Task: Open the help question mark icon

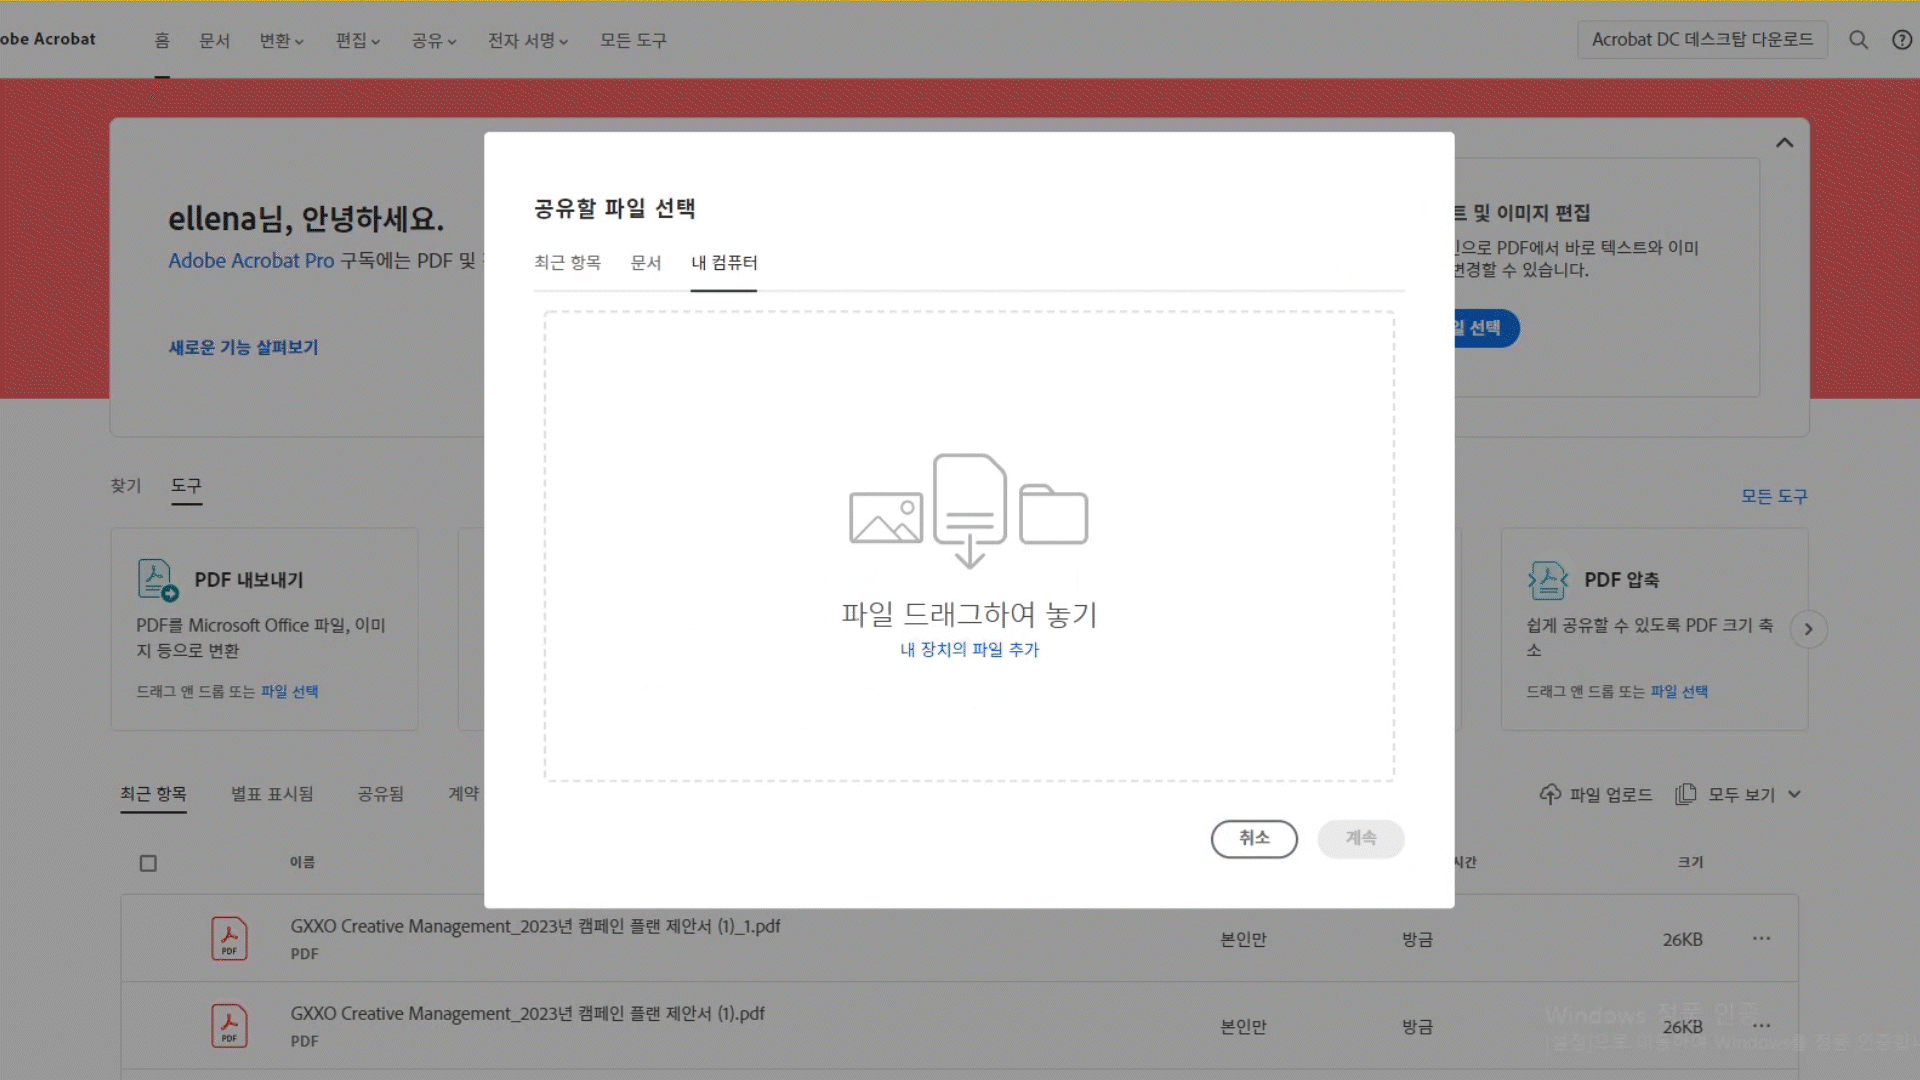Action: [1902, 40]
